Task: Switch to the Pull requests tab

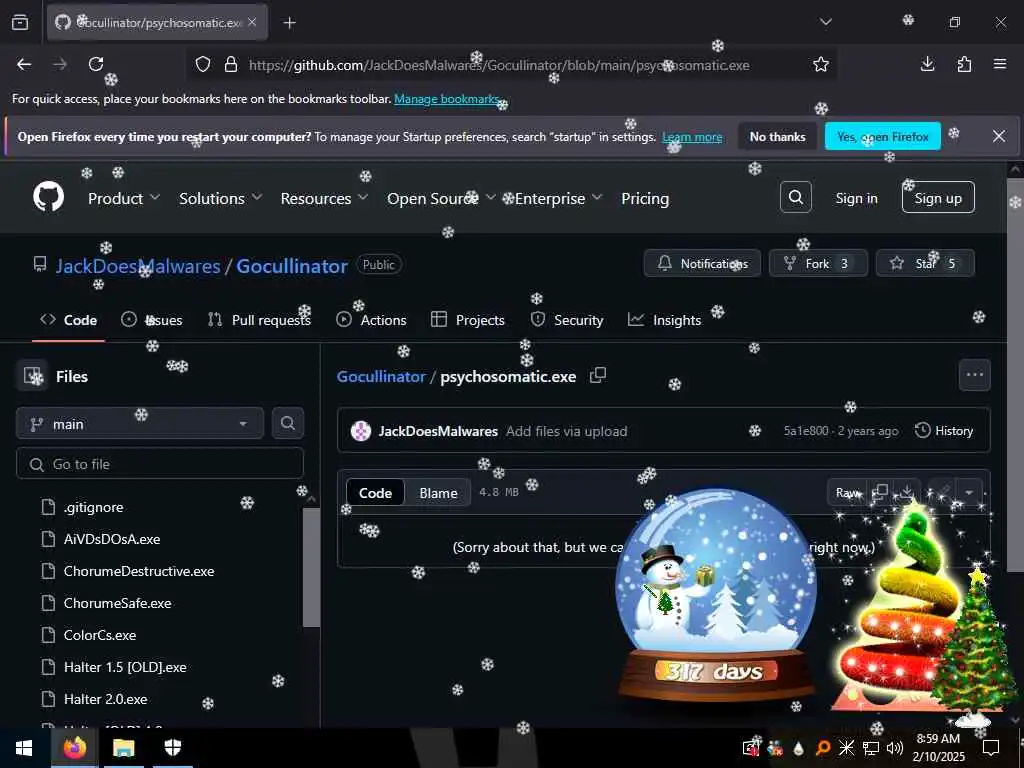Action: click(x=259, y=320)
